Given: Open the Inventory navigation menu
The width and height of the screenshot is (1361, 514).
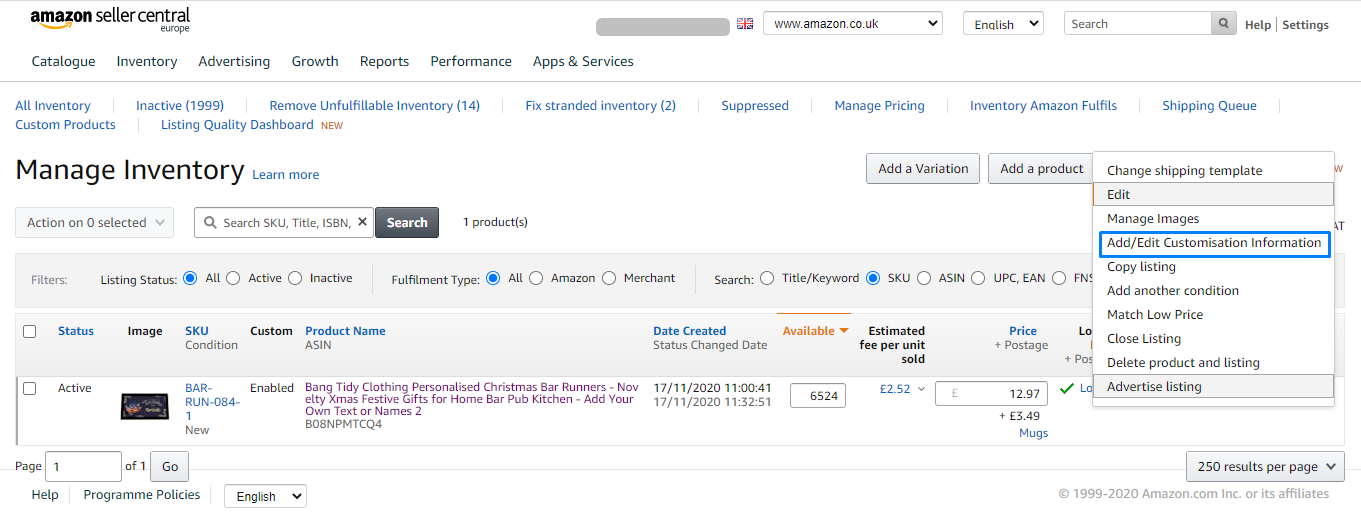Looking at the screenshot, I should (147, 61).
